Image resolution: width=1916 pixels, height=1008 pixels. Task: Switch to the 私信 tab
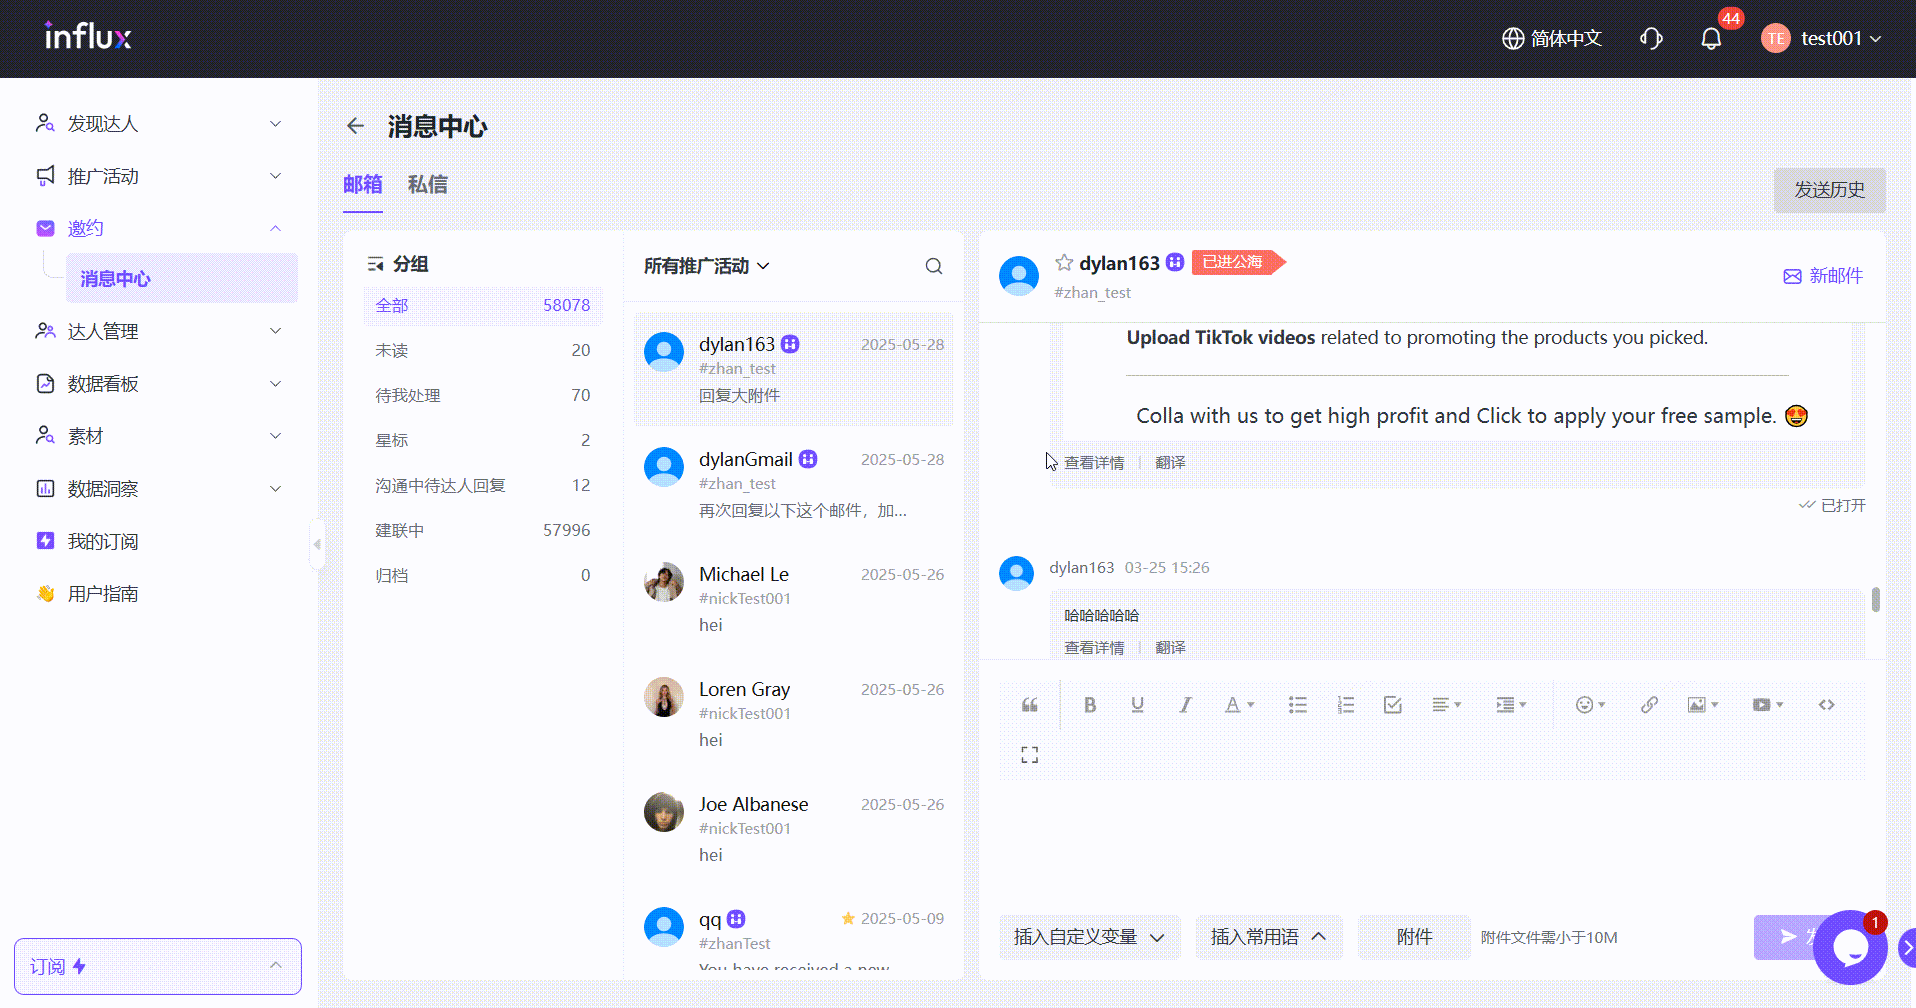427,185
